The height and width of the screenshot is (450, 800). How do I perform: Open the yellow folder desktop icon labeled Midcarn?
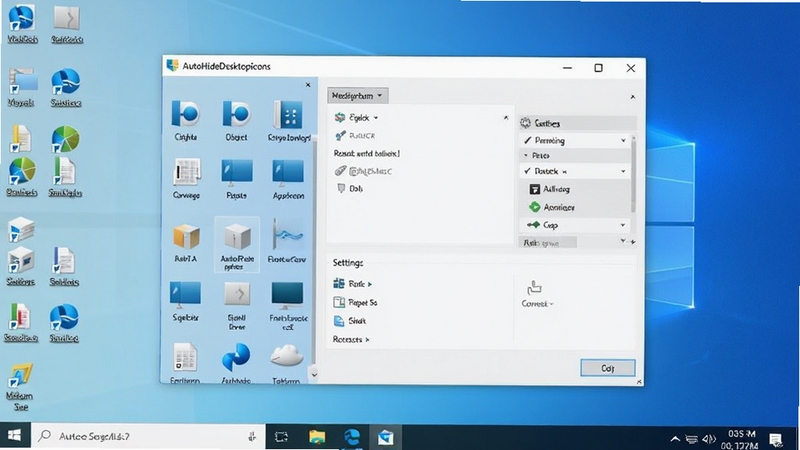click(x=20, y=387)
